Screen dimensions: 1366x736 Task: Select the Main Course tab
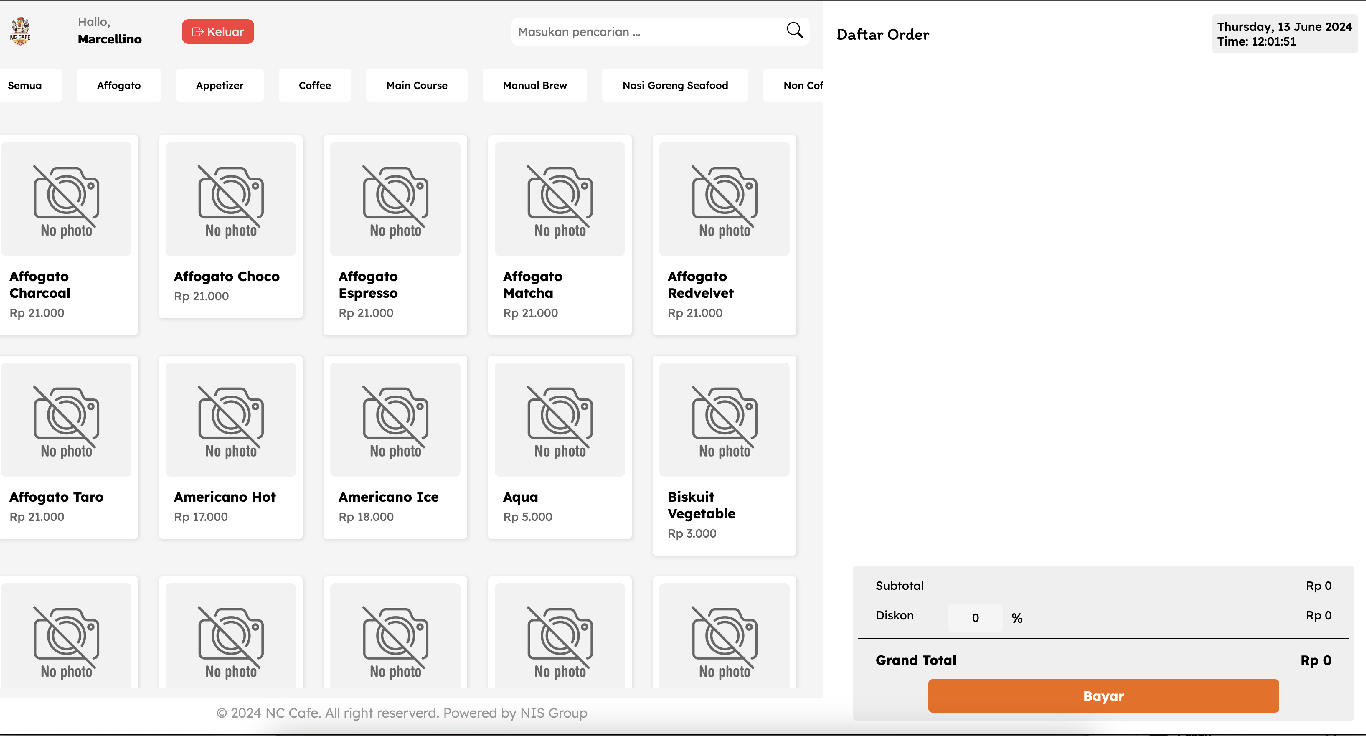[417, 86]
